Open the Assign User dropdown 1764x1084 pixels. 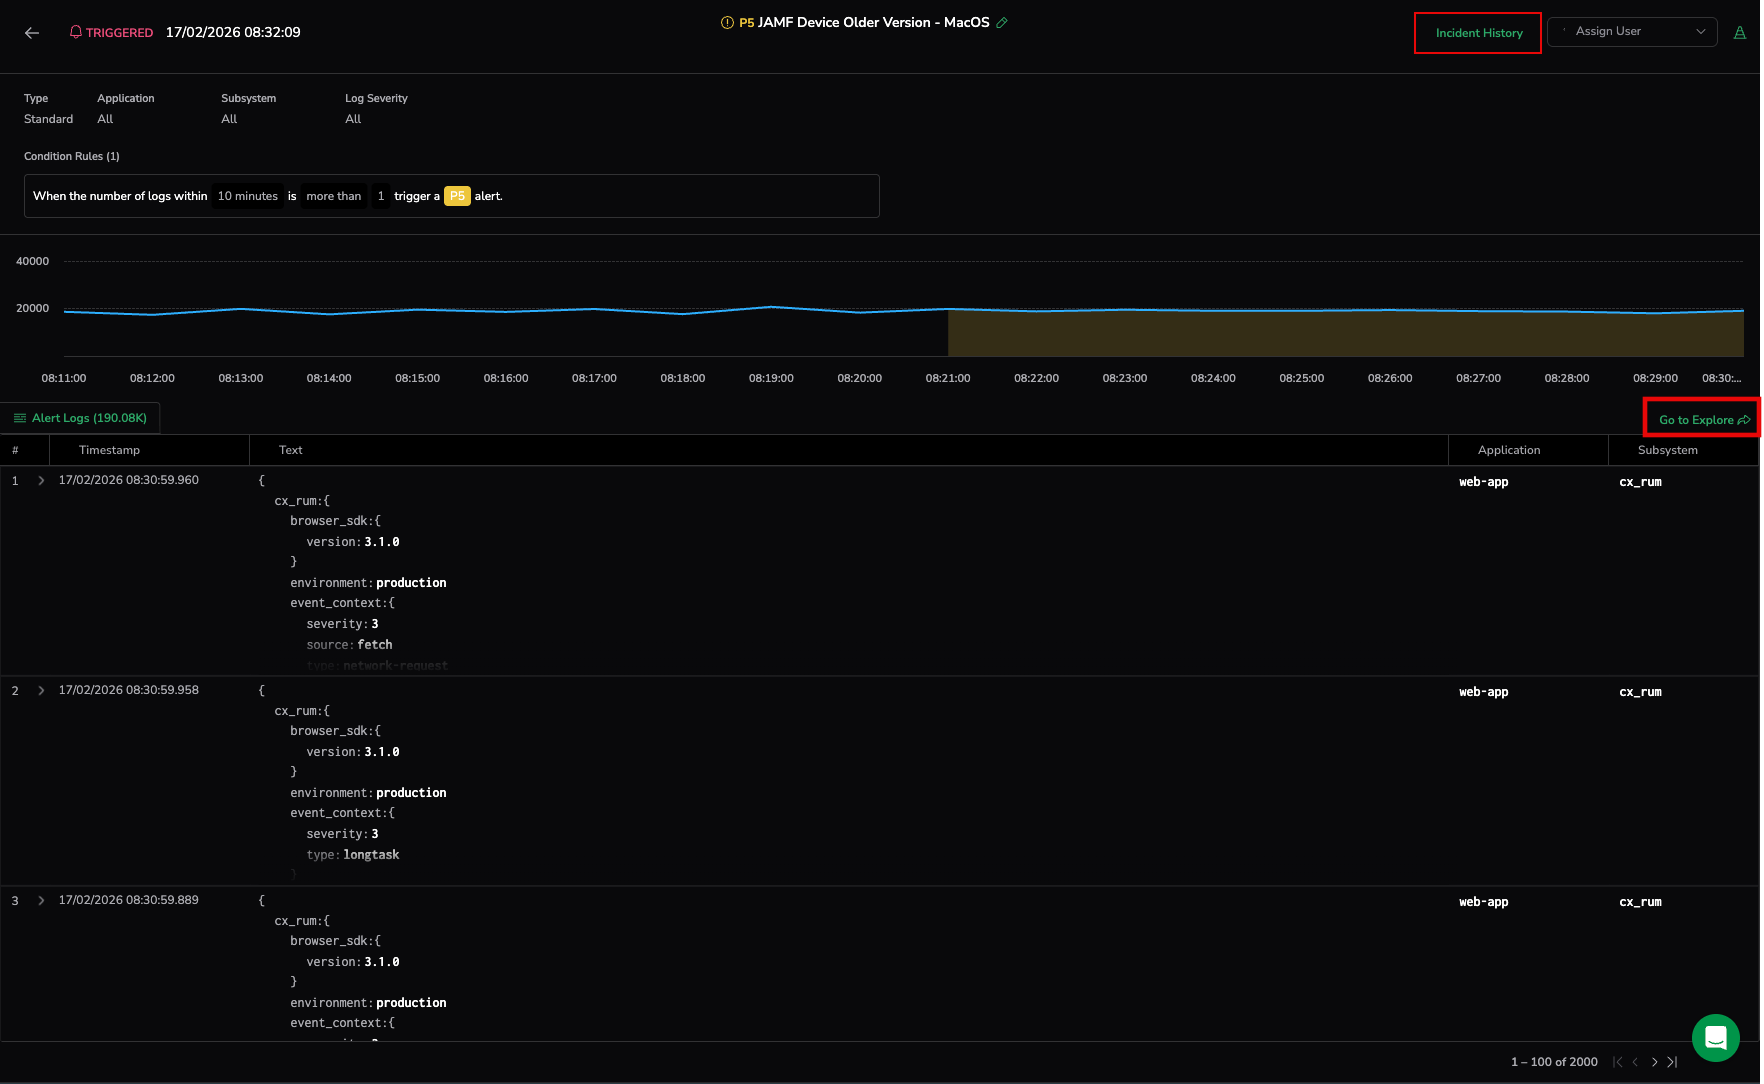pyautogui.click(x=1632, y=32)
